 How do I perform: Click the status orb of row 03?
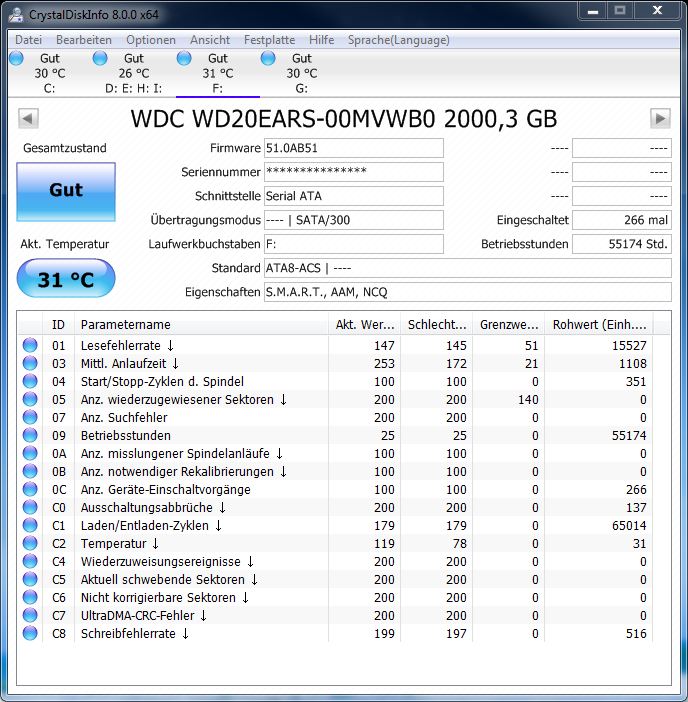30,363
